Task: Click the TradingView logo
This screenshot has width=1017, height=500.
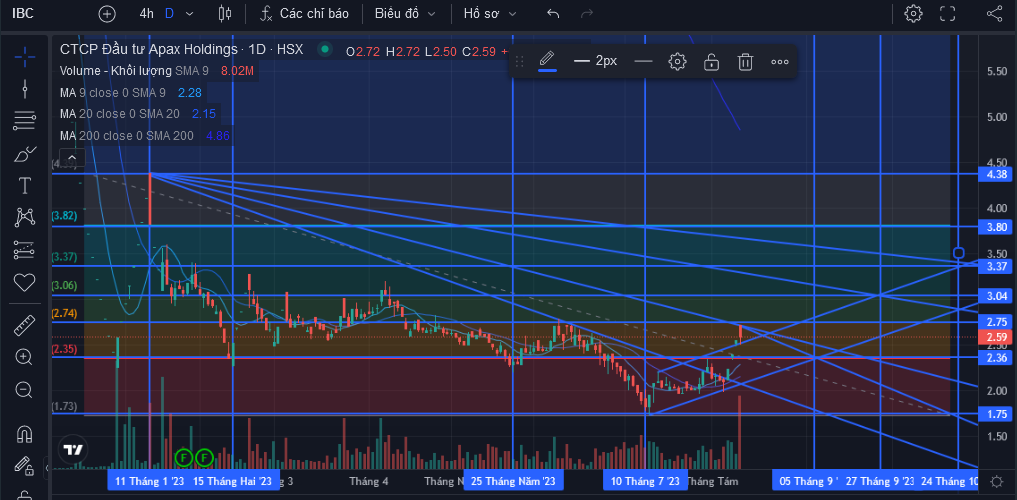Action: 72,450
